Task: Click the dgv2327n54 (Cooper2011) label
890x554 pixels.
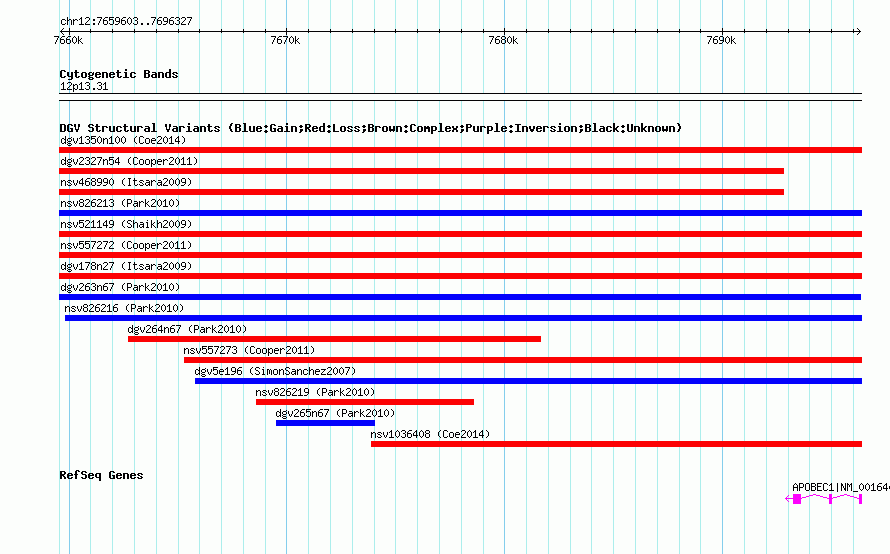Action: pyautogui.click(x=129, y=161)
